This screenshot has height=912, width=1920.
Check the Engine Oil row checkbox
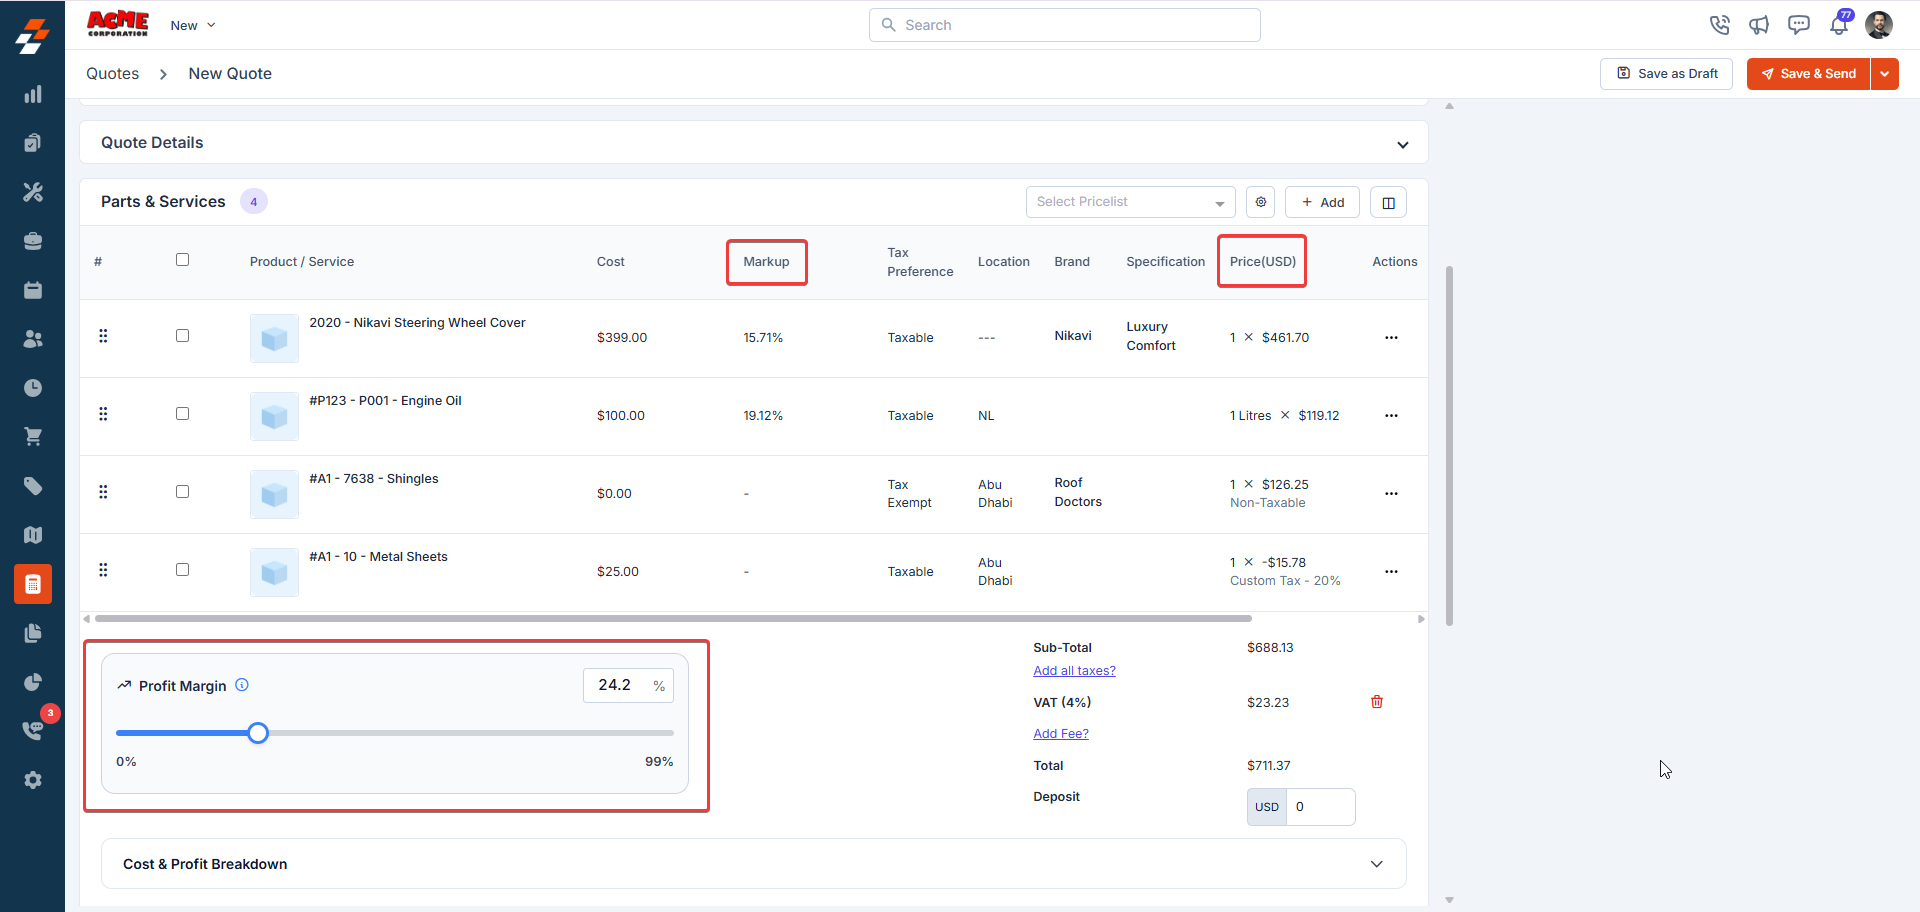coord(182,414)
